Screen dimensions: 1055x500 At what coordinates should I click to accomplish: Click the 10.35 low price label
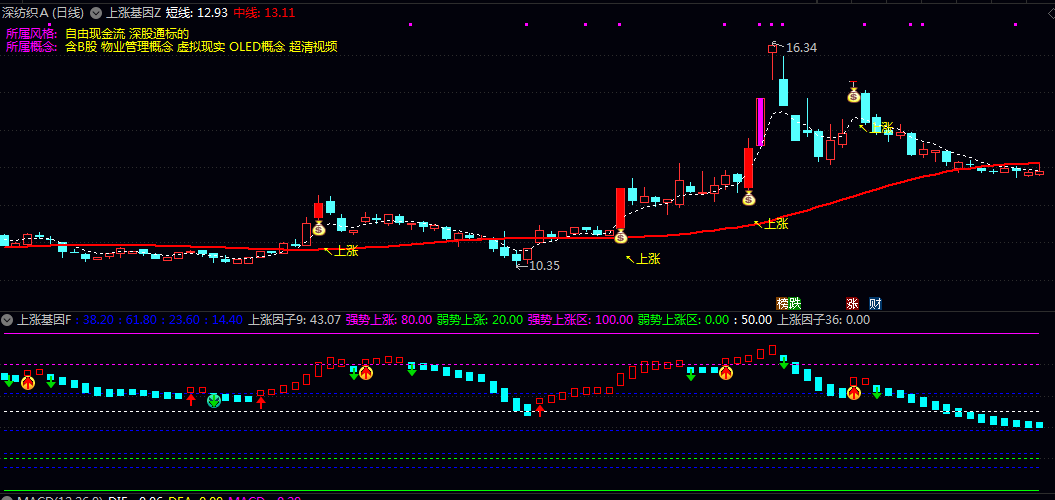[544, 266]
